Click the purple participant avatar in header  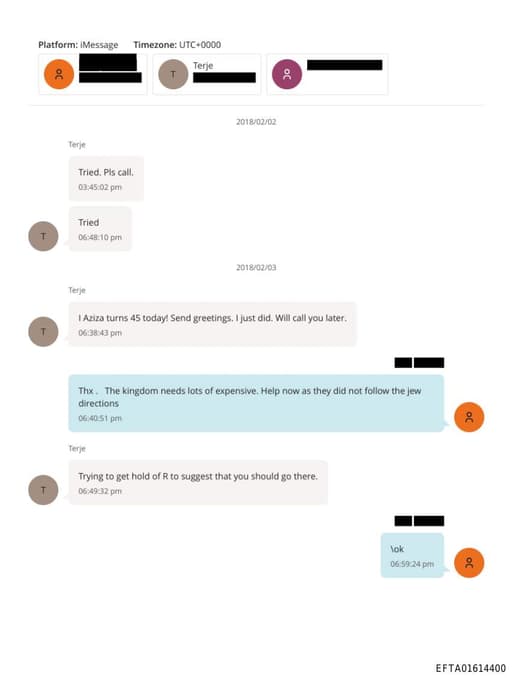[287, 74]
